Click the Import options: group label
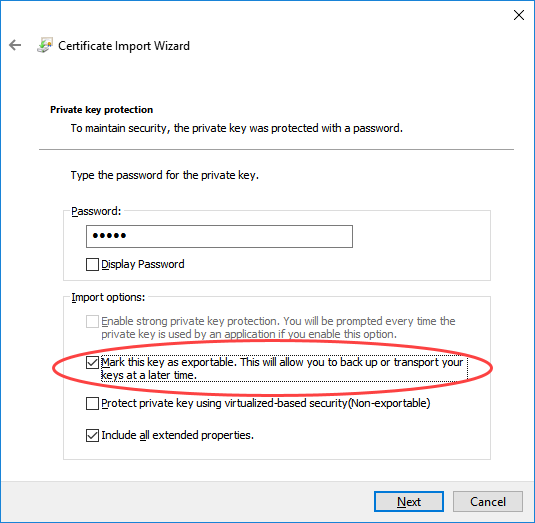Screen dimensions: 535x523 [x=108, y=297]
